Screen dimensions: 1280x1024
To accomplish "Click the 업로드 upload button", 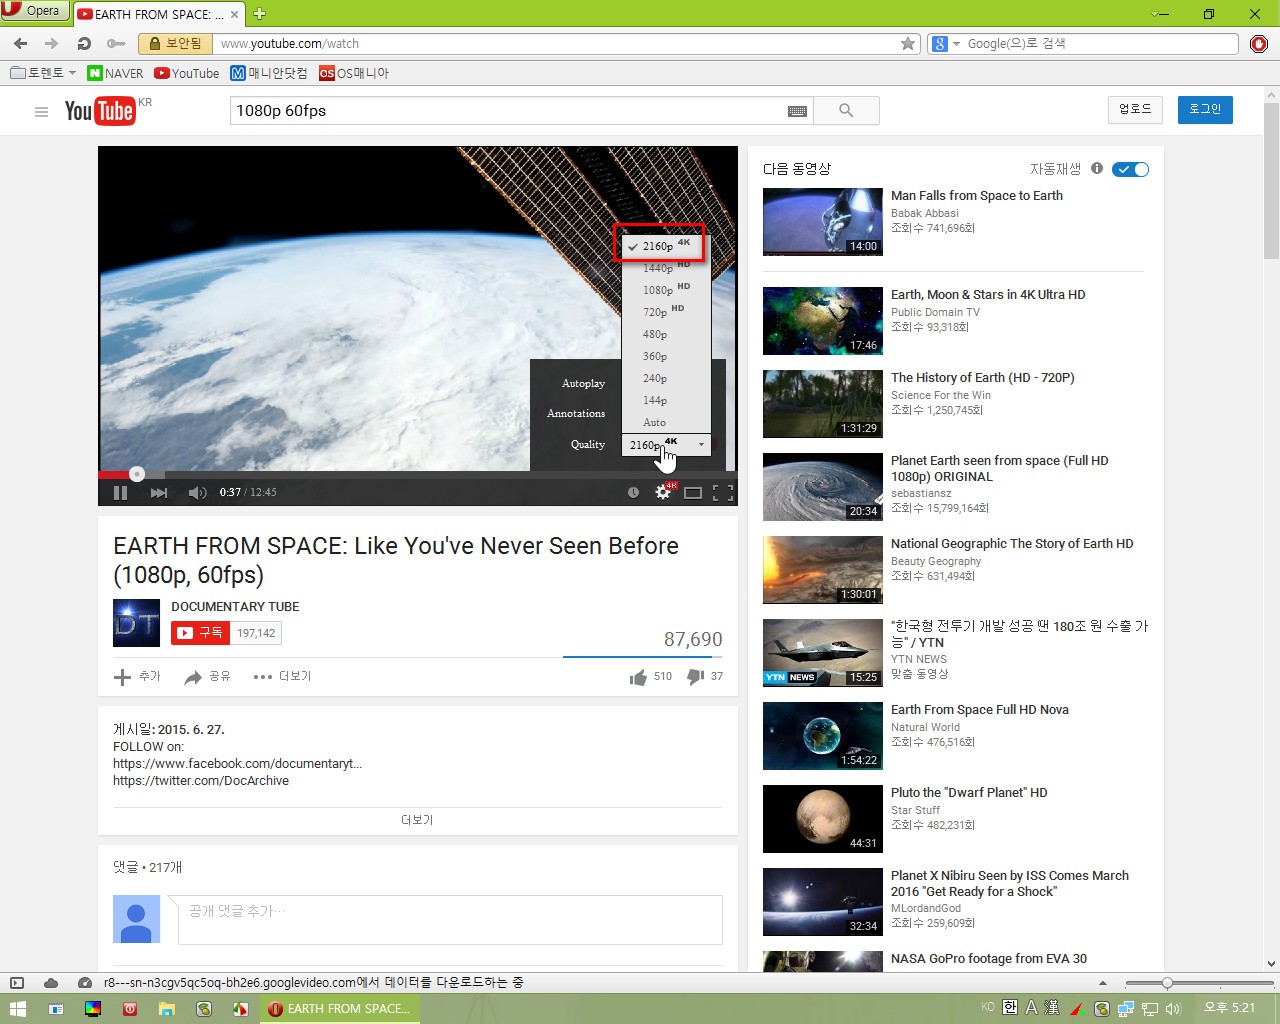I will (1135, 109).
